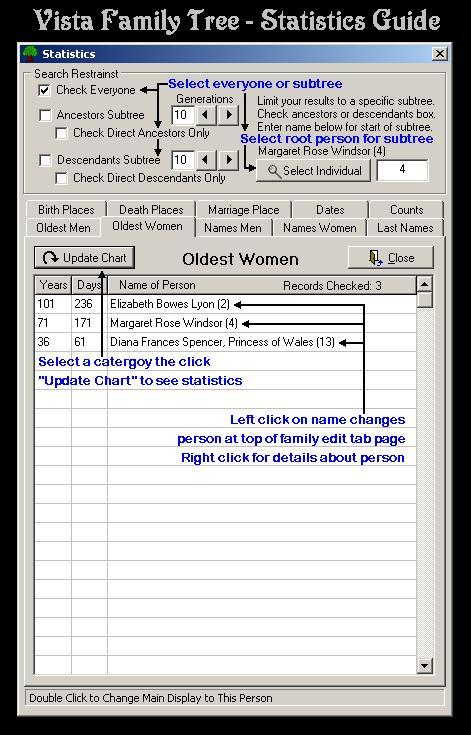471x735 pixels.
Task: Close the Statistics window with X
Action: click(439, 54)
